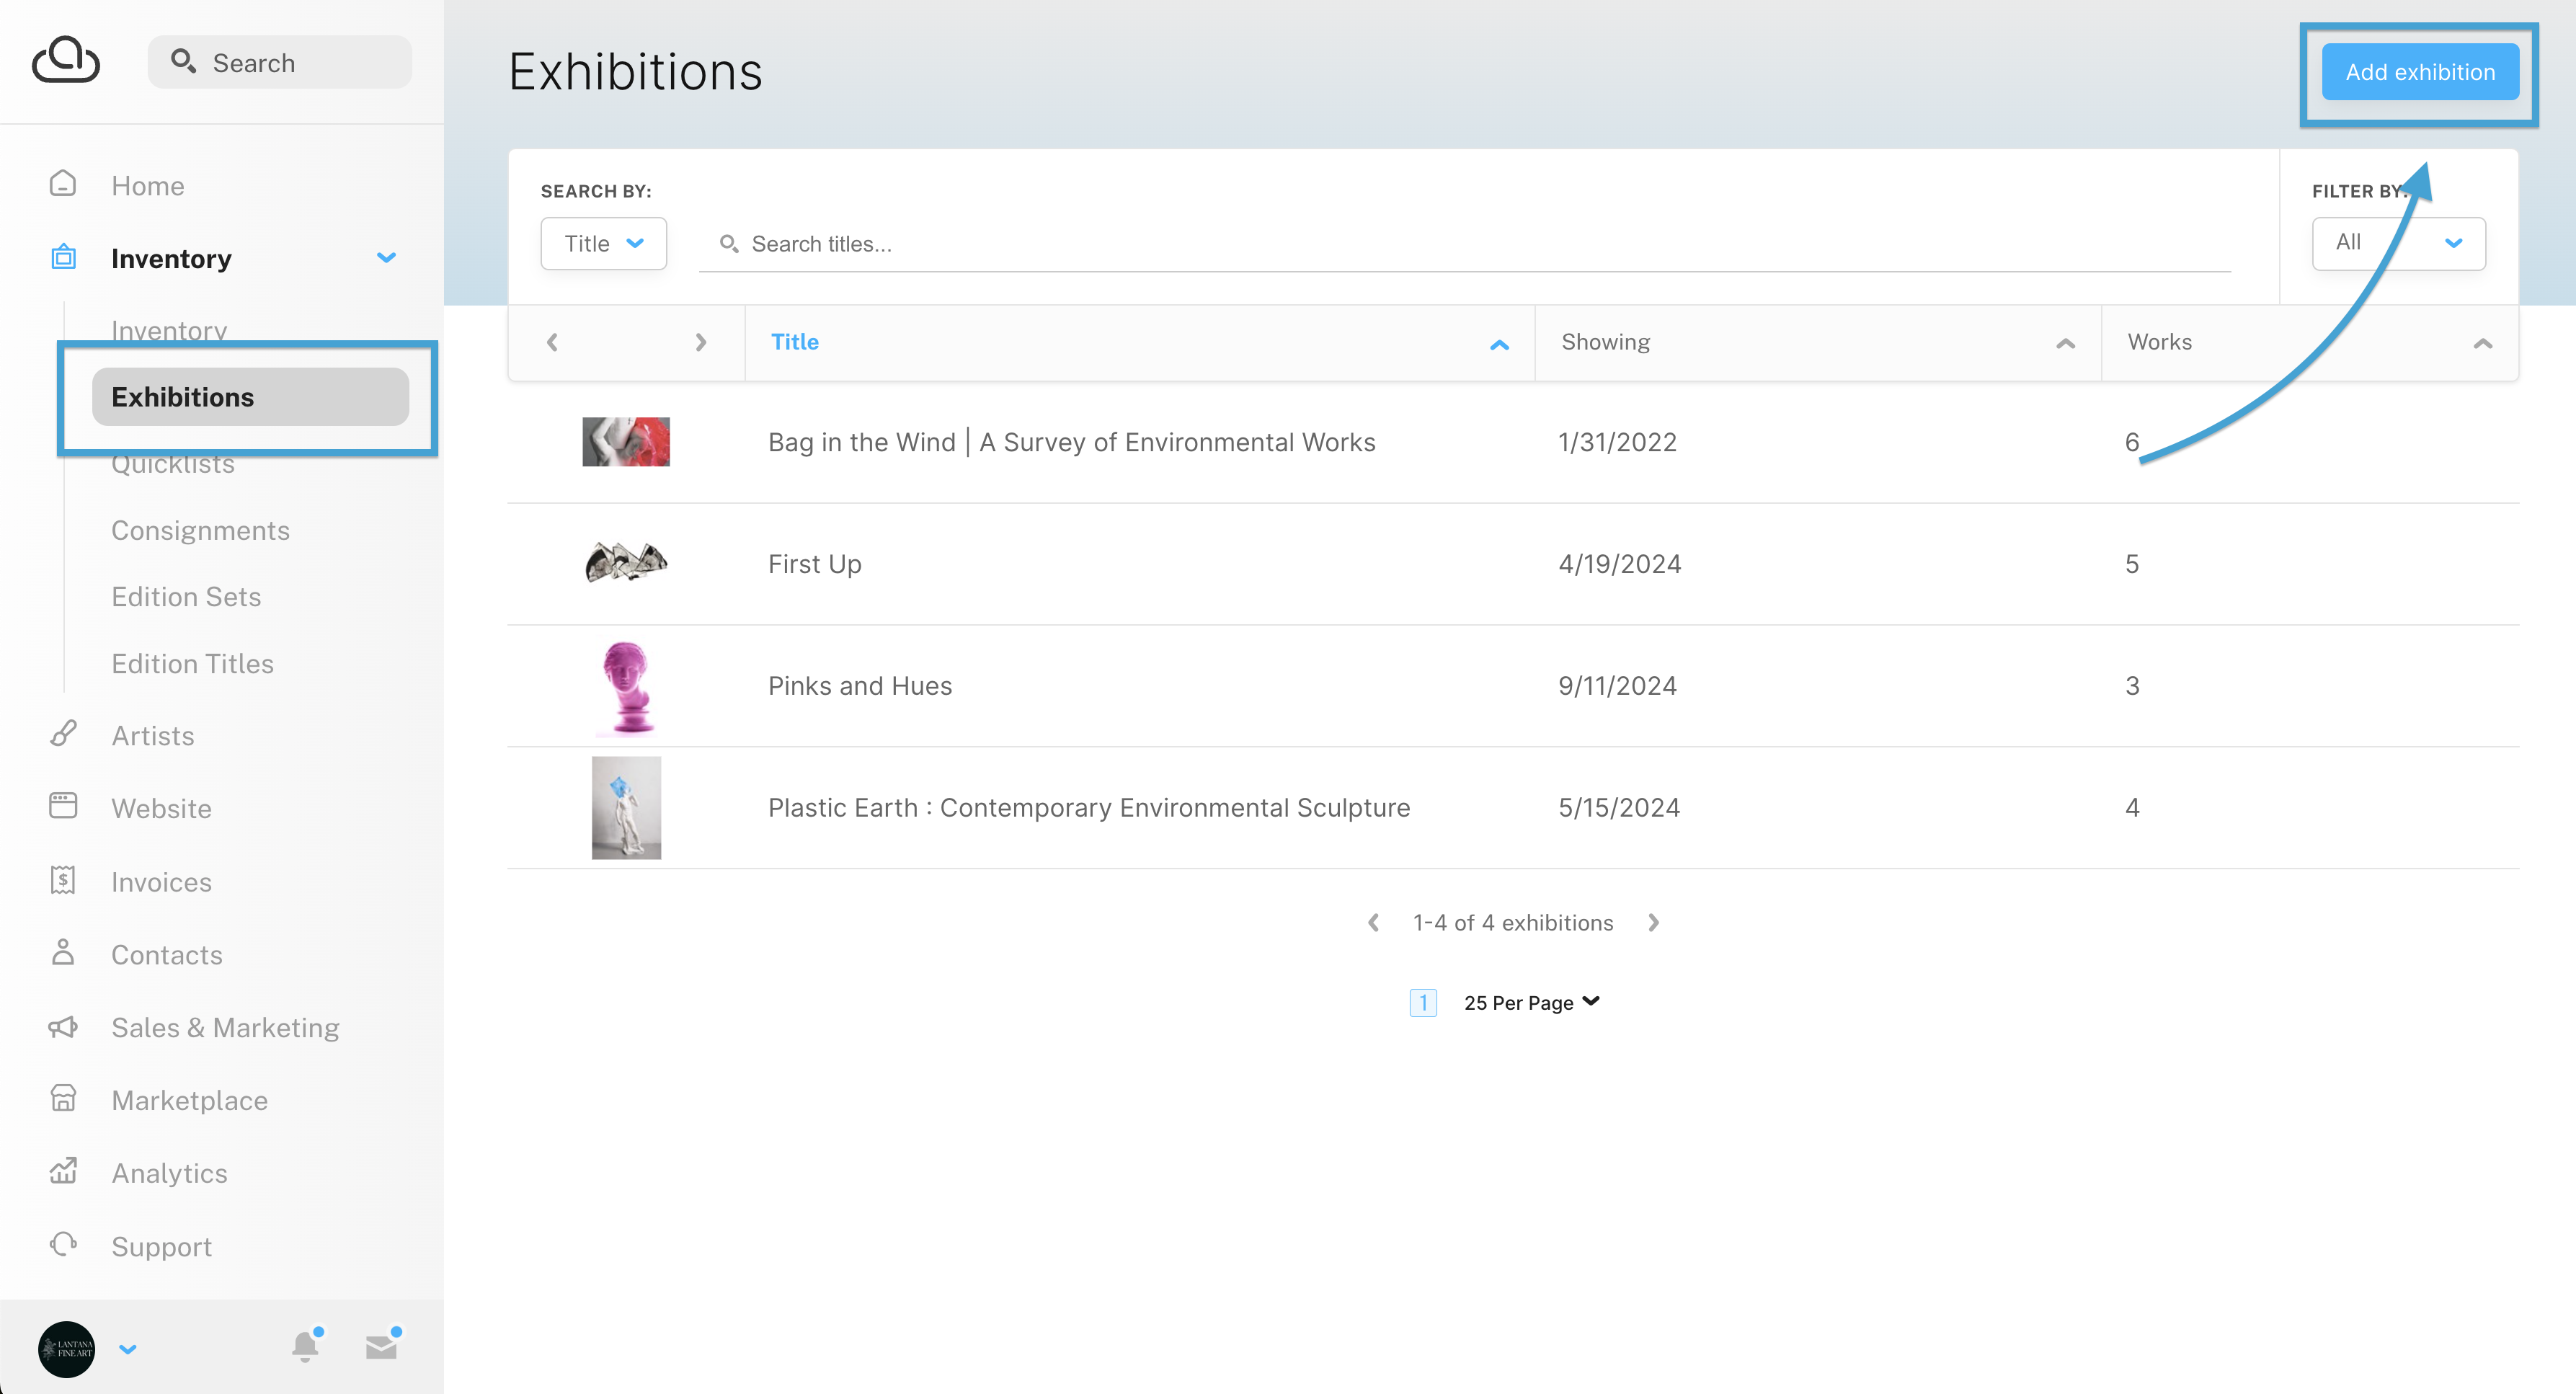This screenshot has height=1394, width=2576.
Task: Toggle the Showing column sort order
Action: (2064, 344)
